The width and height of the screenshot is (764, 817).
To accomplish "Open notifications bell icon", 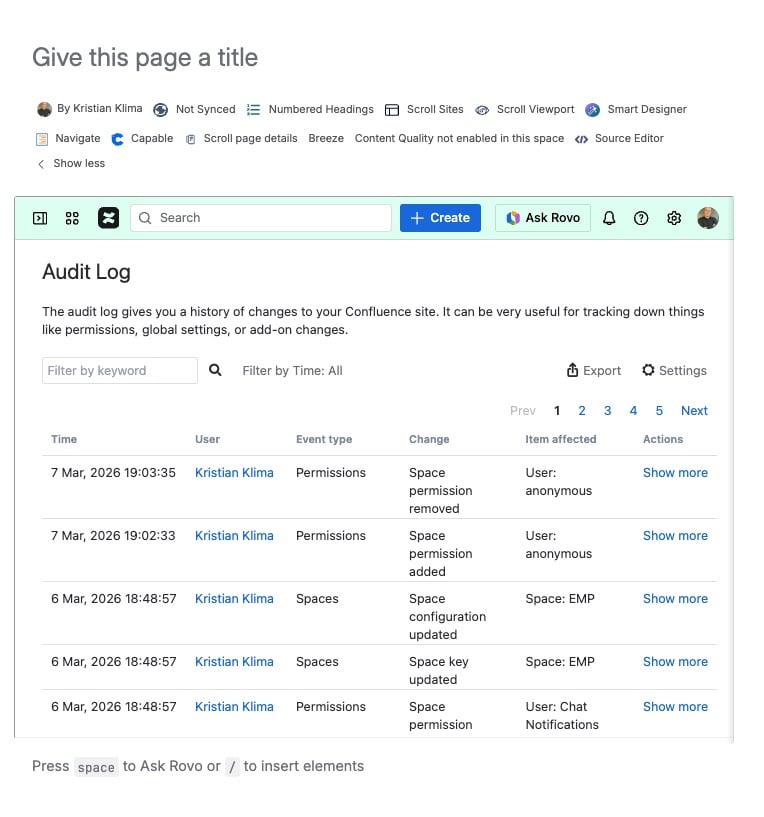I will coord(609,218).
